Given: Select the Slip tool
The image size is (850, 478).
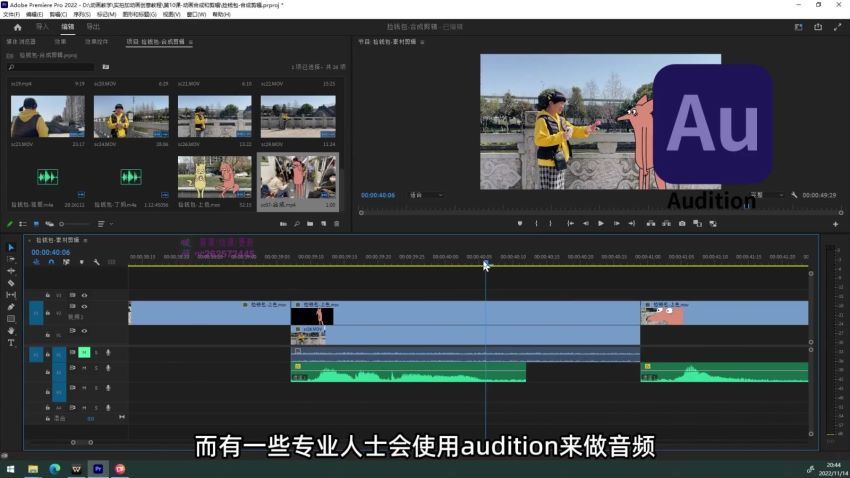Looking at the screenshot, I should coord(11,295).
